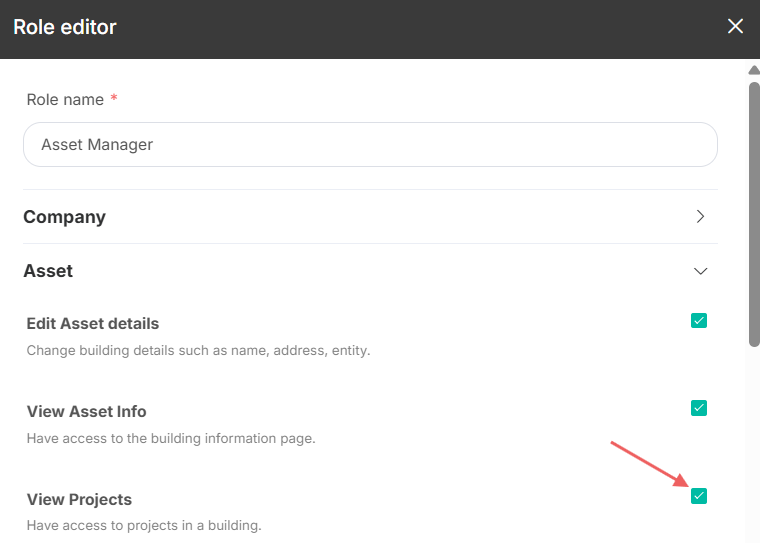
Task: Uncheck the Edit Asset details checkbox
Action: 699,320
